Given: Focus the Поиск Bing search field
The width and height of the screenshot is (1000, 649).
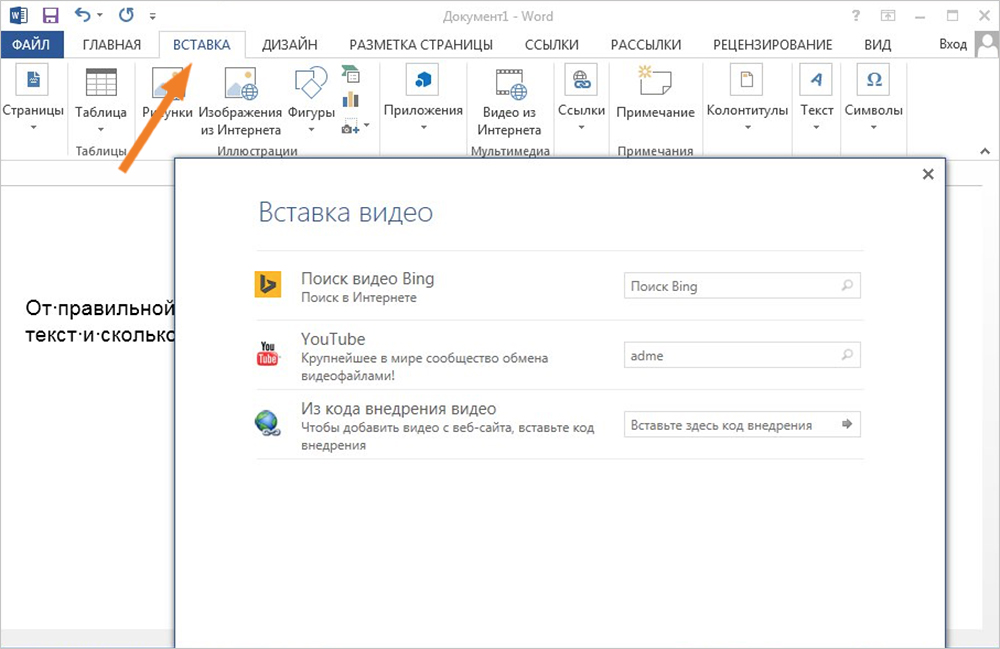Looking at the screenshot, I should [x=742, y=286].
